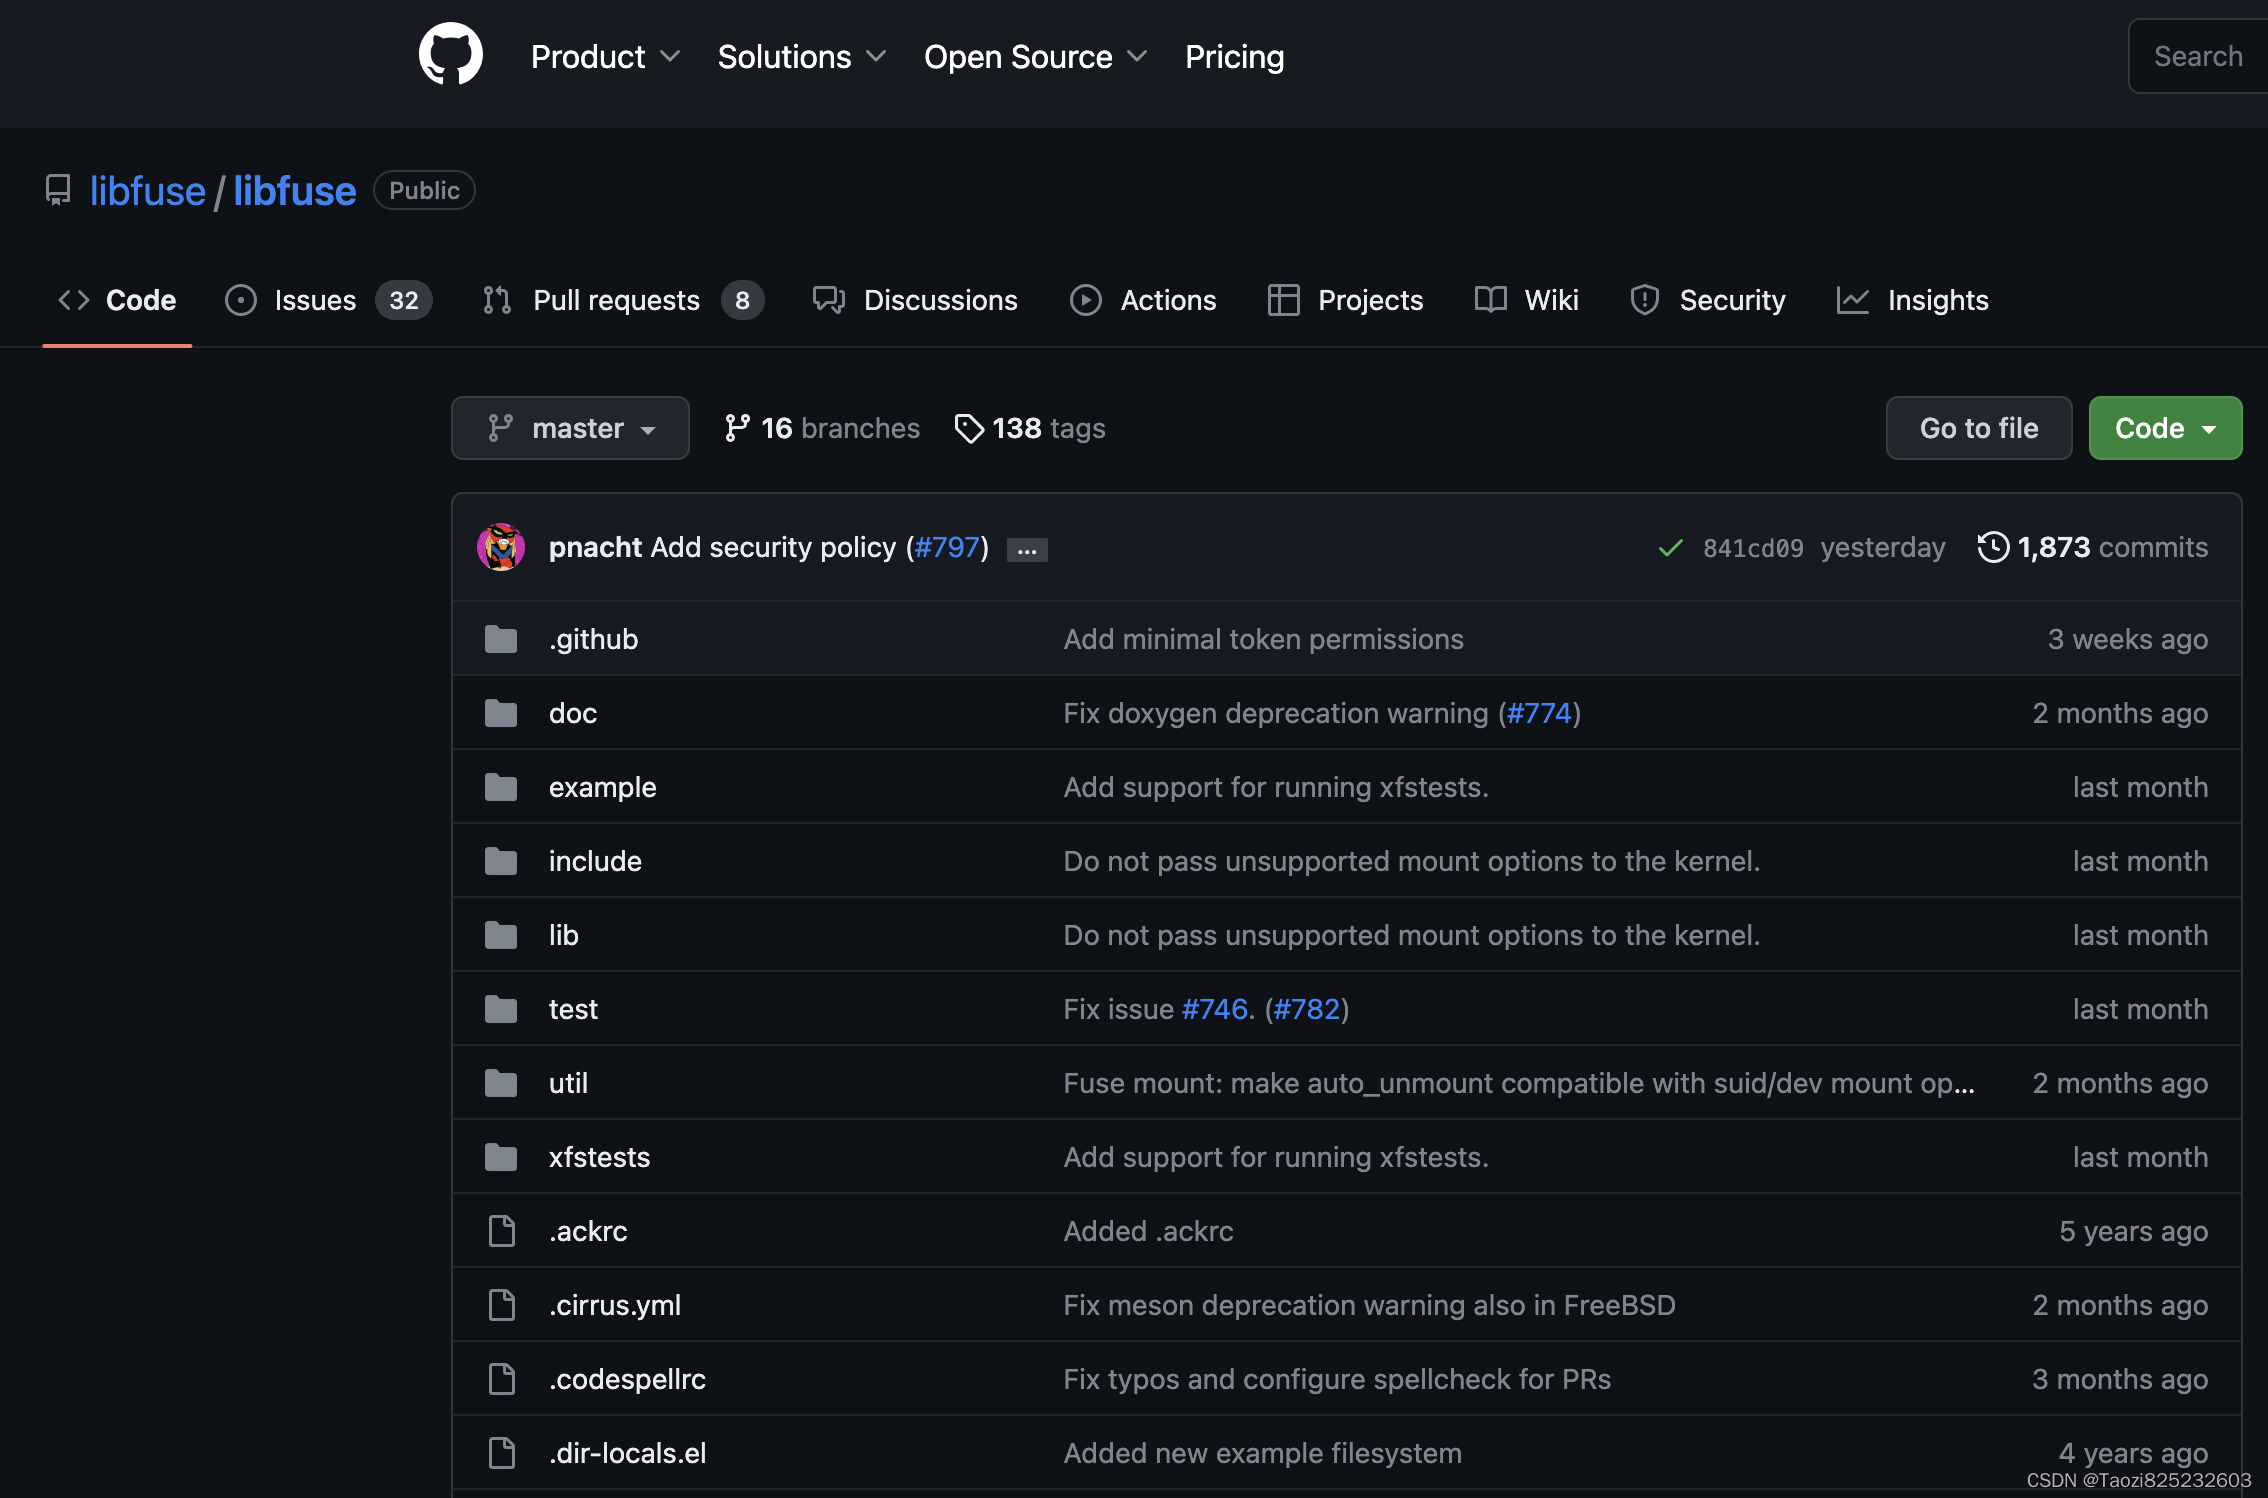Open the Actions tab
The image size is (2268, 1498).
[x=1143, y=300]
